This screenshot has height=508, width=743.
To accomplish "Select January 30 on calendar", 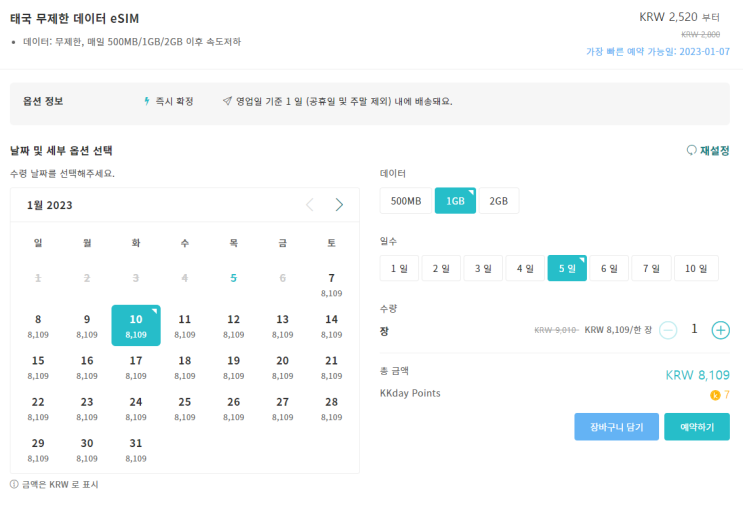I will point(87,449).
